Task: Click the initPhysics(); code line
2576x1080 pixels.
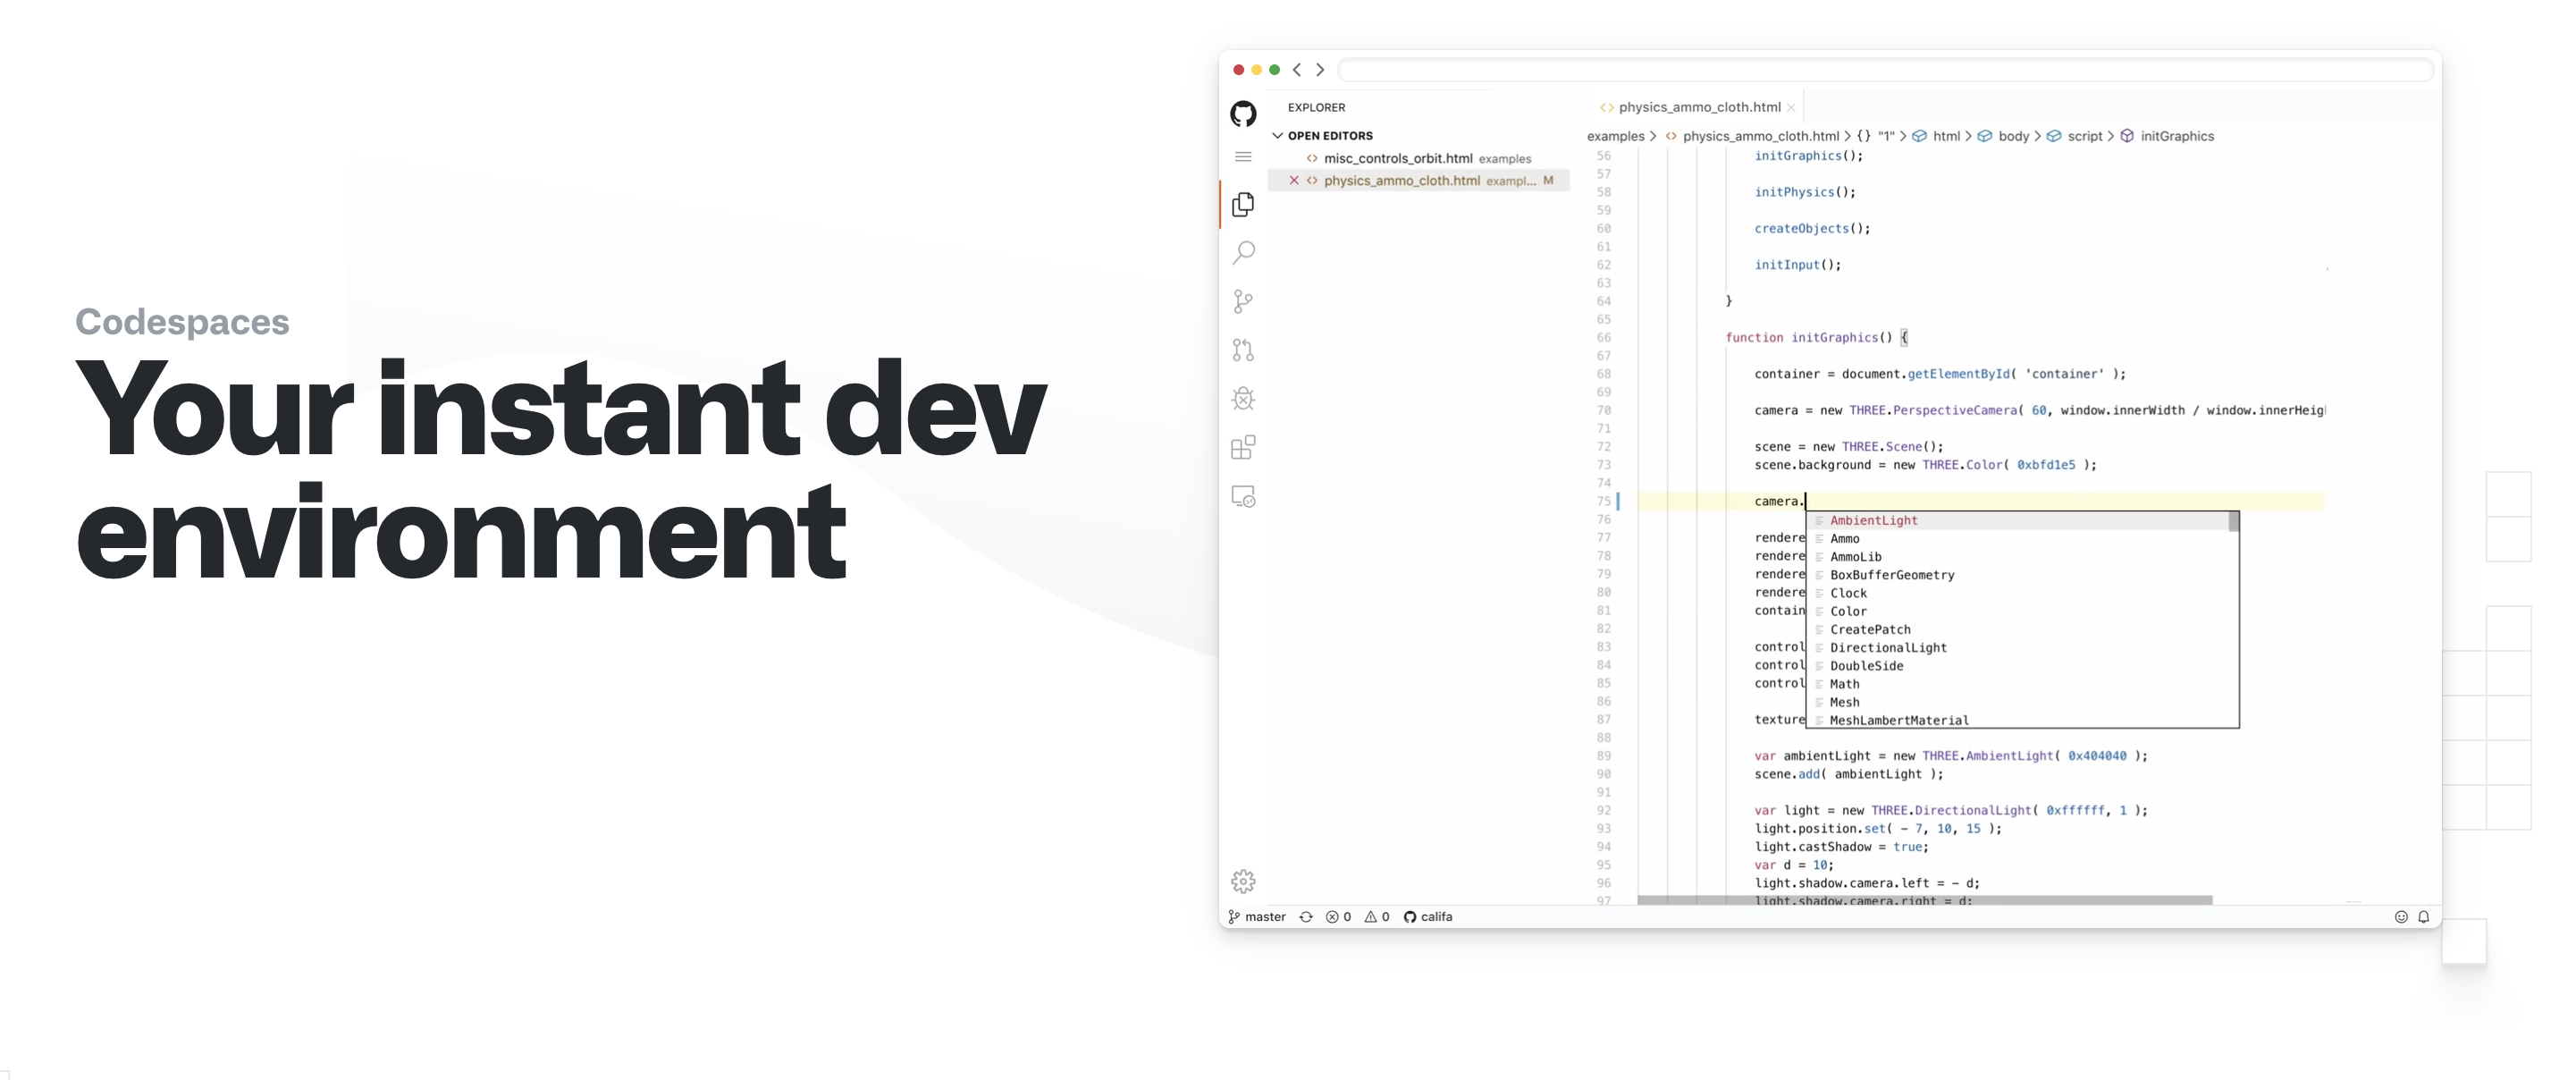Action: click(1804, 193)
